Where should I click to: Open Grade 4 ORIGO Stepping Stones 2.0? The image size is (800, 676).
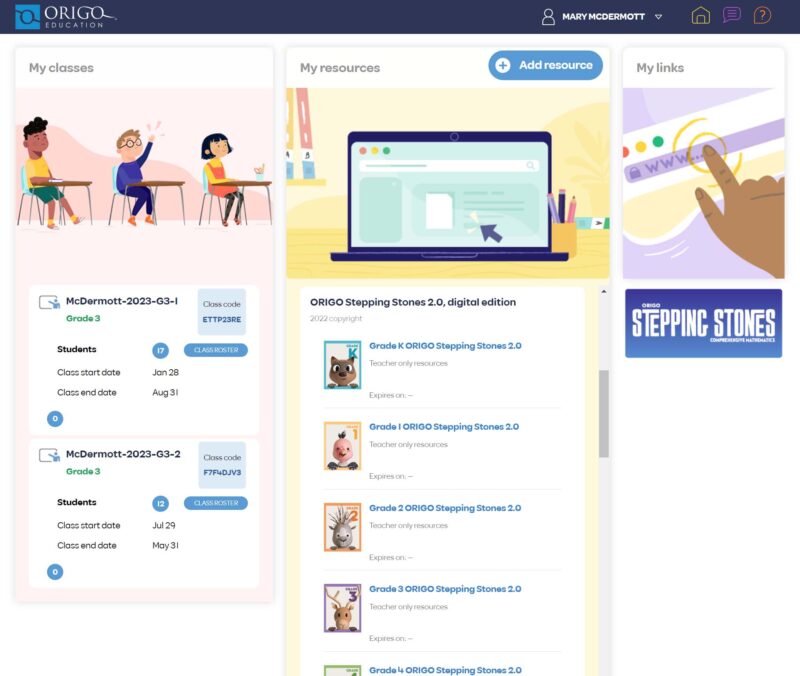(x=445, y=669)
